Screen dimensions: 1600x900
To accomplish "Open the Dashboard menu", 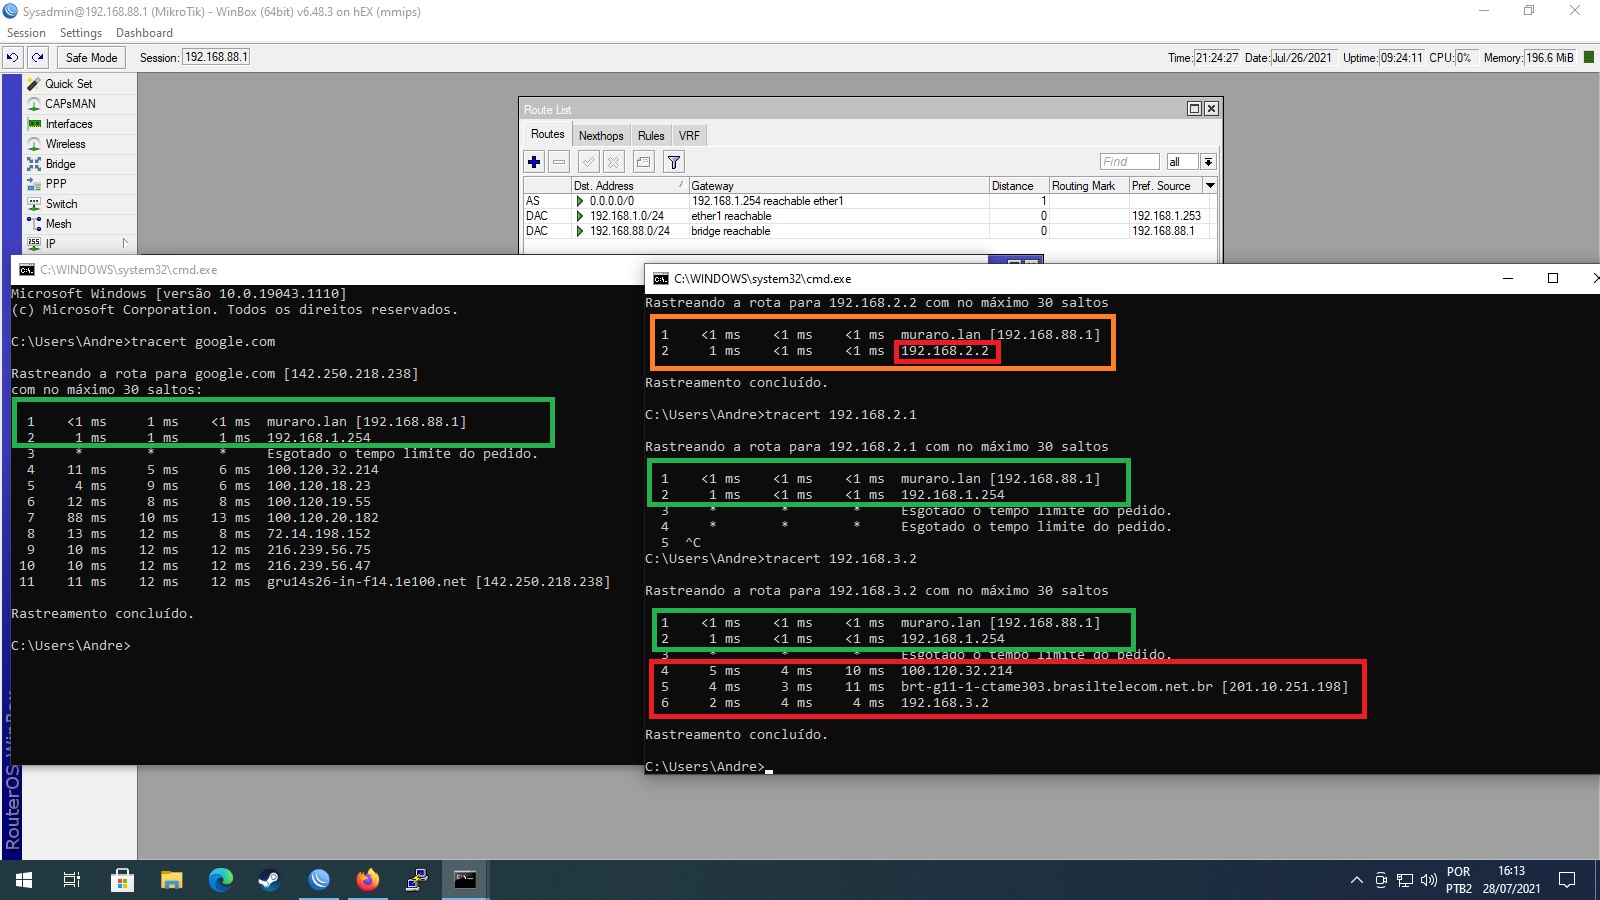I will (x=144, y=33).
